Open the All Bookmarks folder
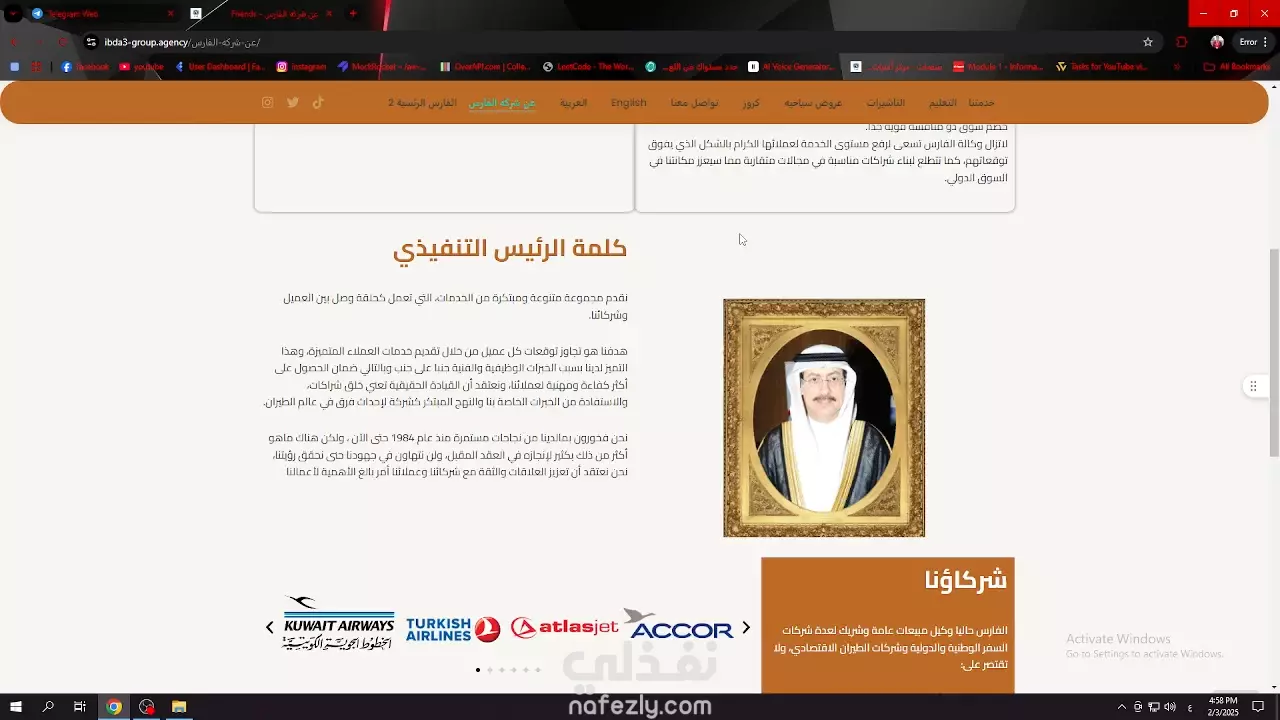This screenshot has width=1280, height=720. (x=1237, y=67)
